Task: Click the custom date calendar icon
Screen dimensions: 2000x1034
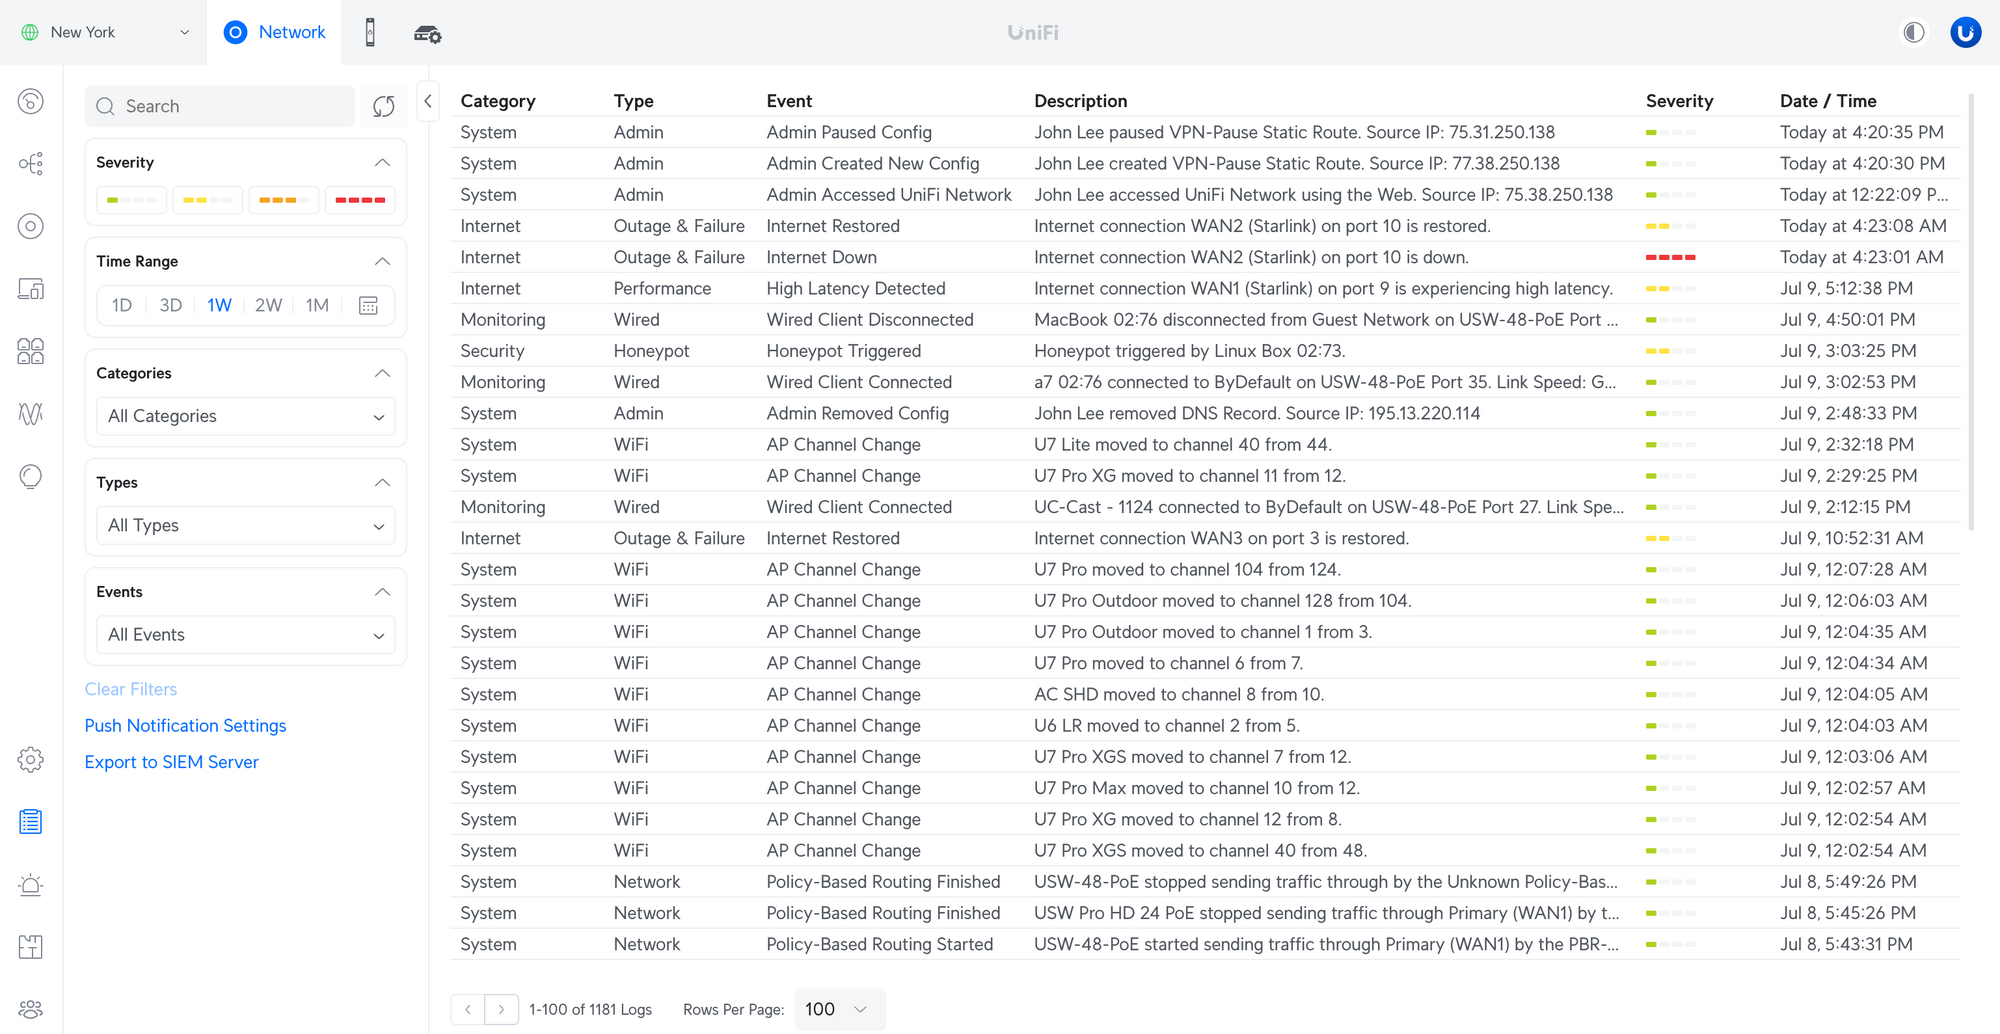Action: tap(368, 306)
